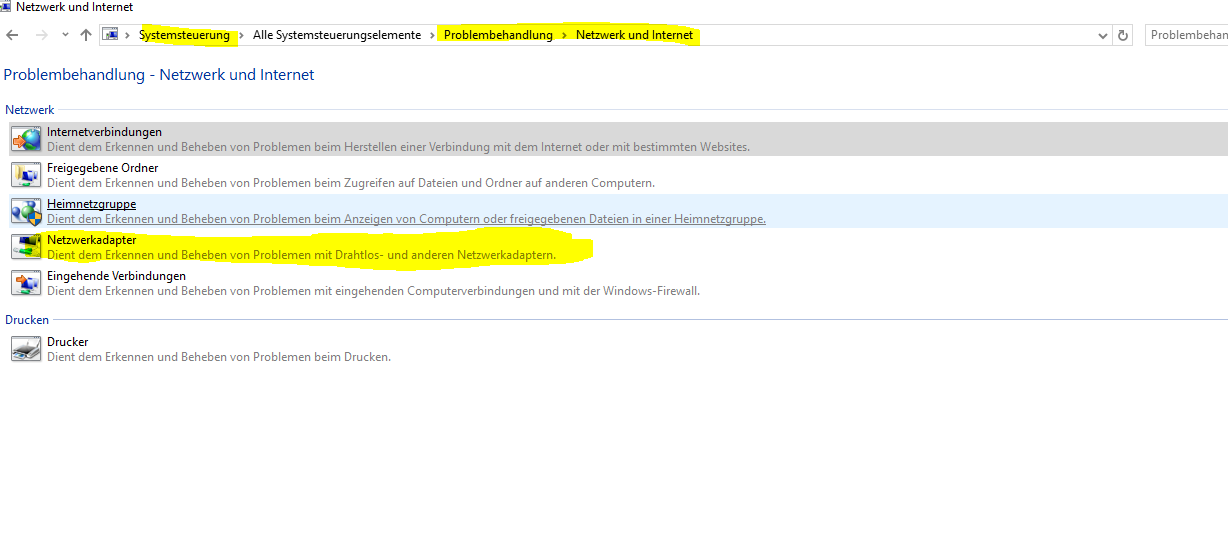Click description about Ordner auf anderen Computern
Image resolution: width=1228 pixels, height=557 pixels.
351,183
